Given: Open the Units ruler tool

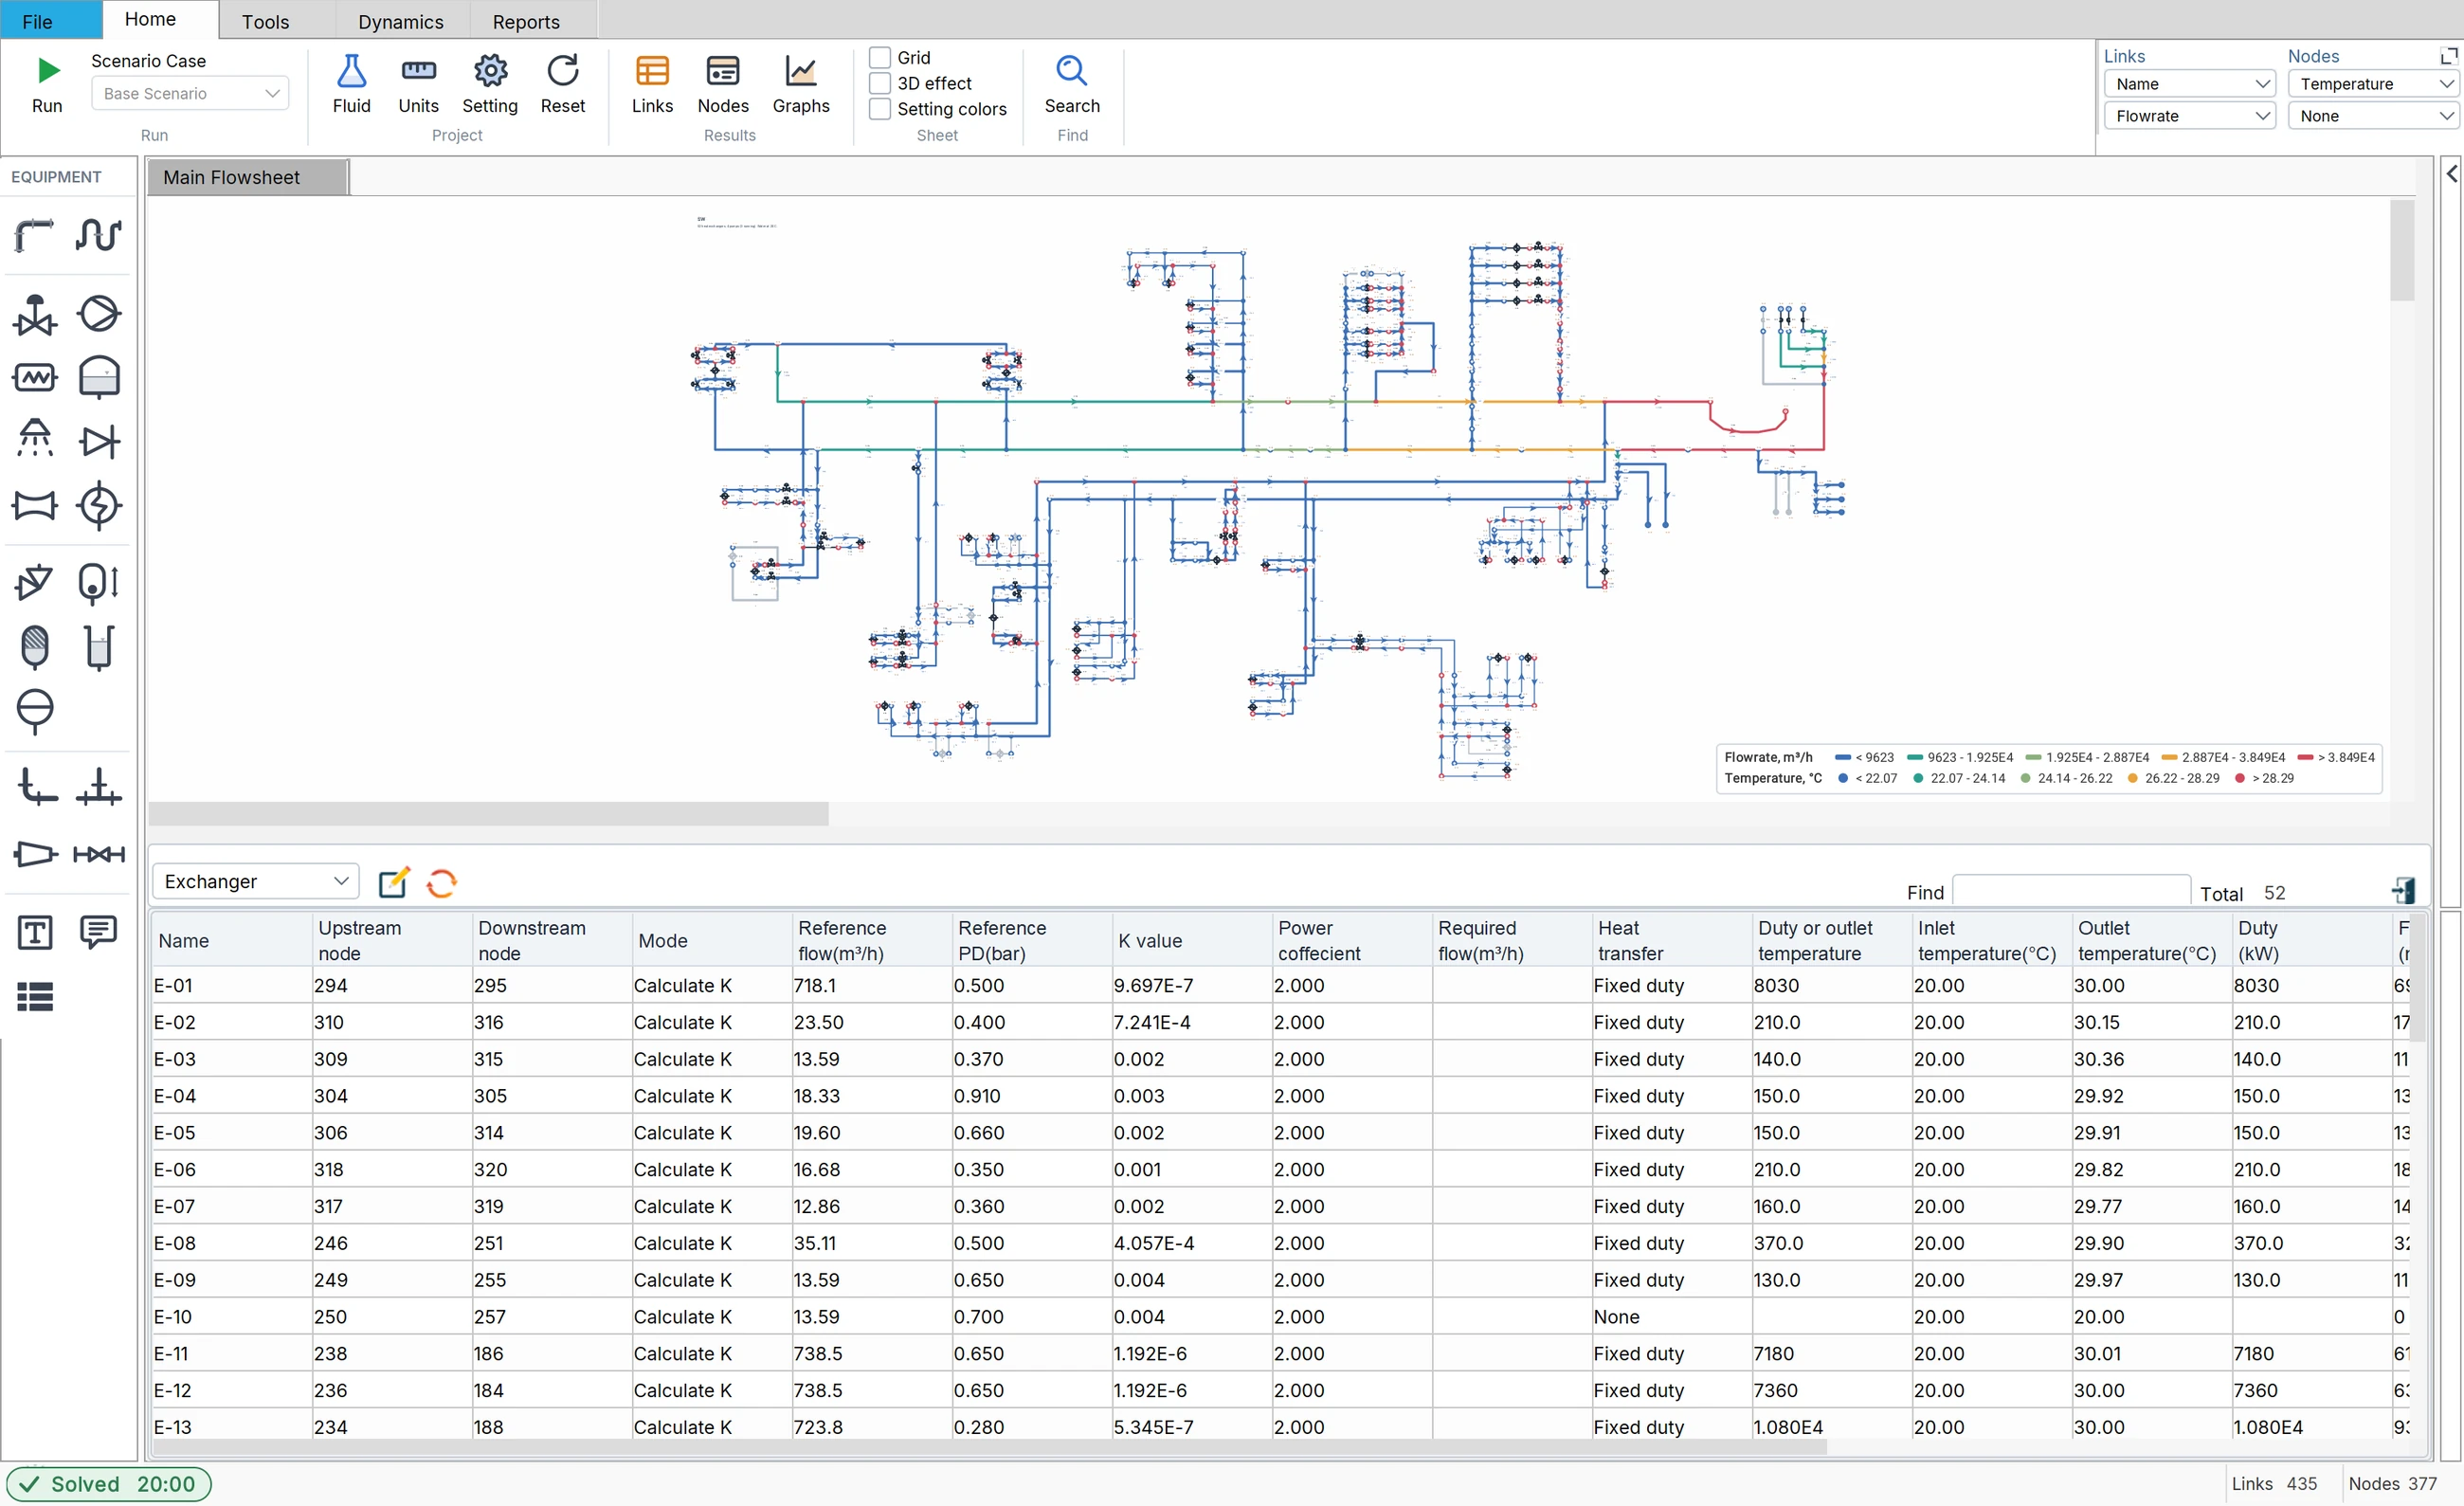Looking at the screenshot, I should coord(418,71).
